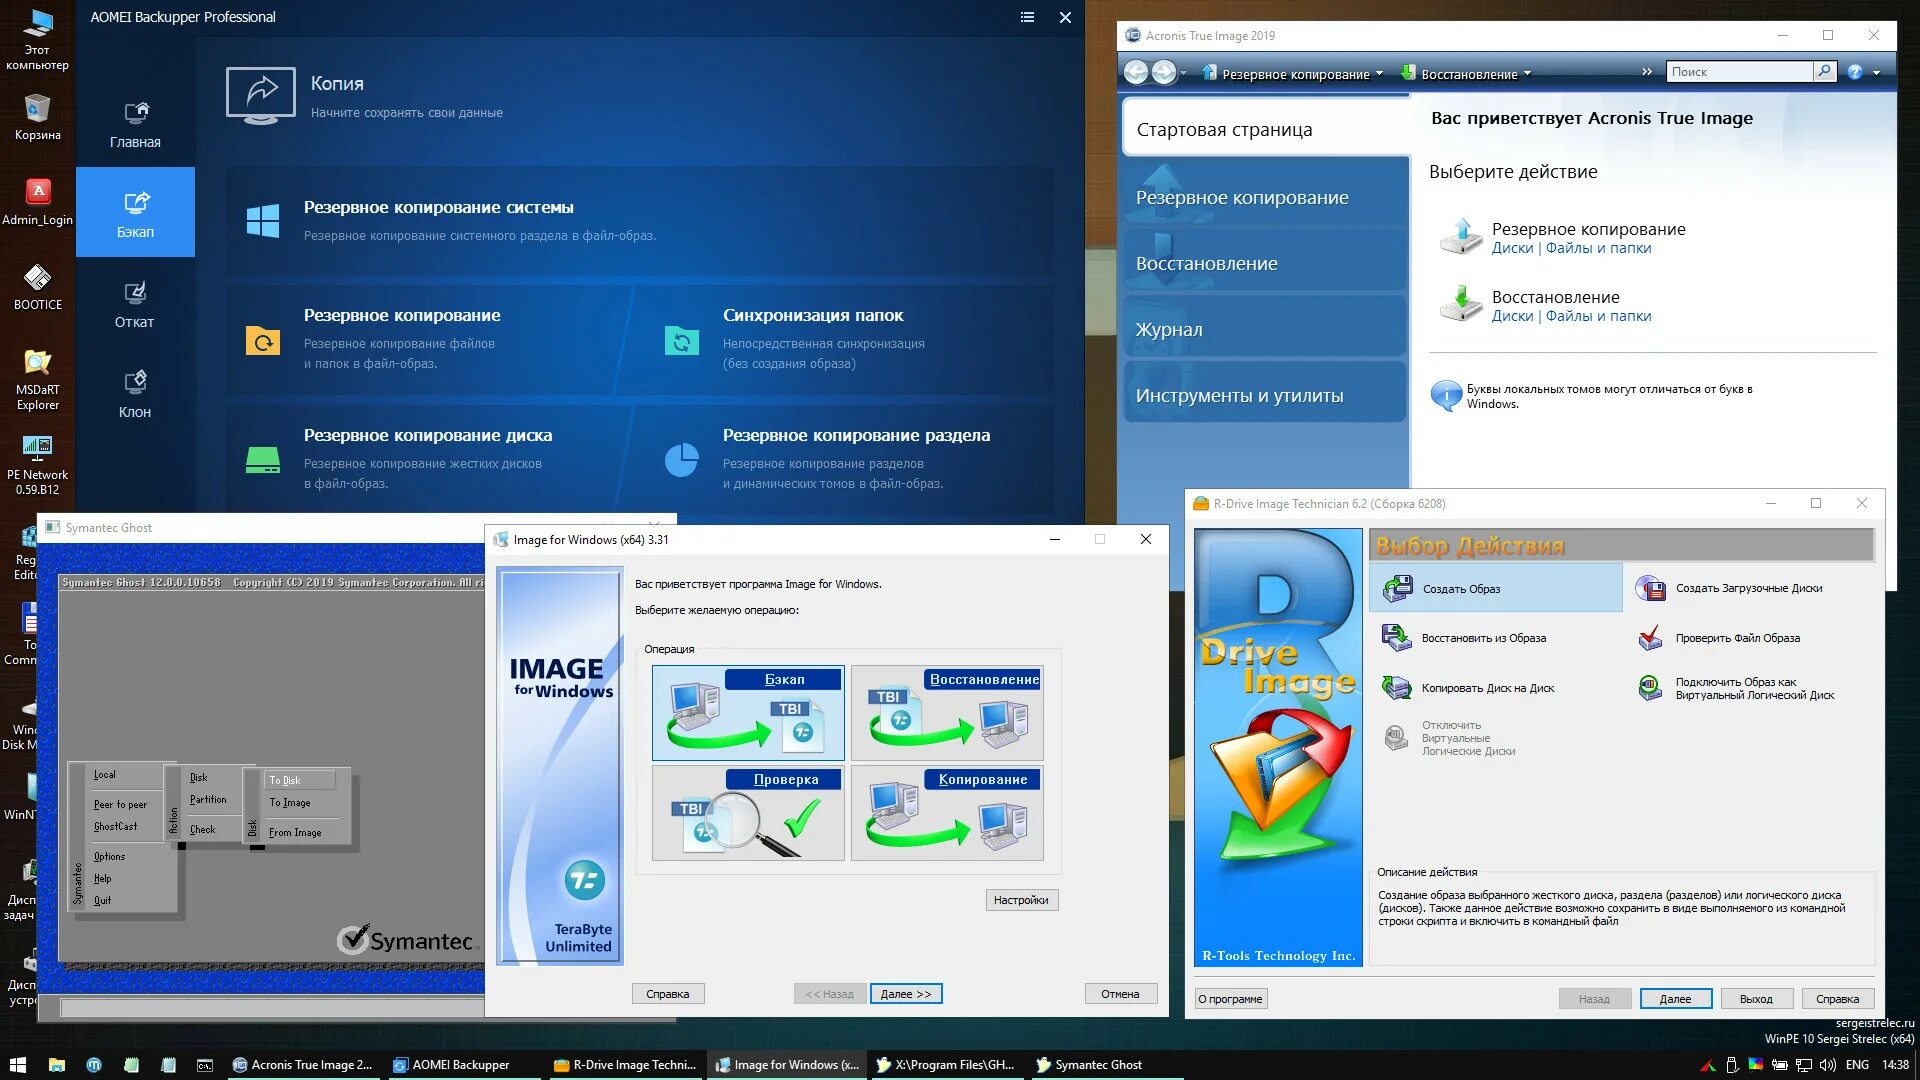
Task: Click the Acronis search magnifier button
Action: click(x=1825, y=71)
